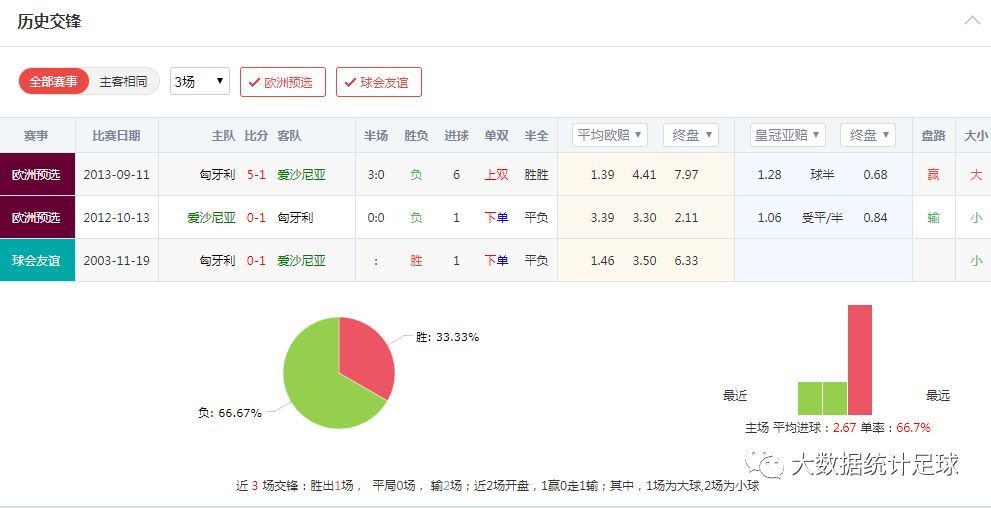Click the 输 result in the 盘路 column
This screenshot has height=508, width=991.
click(933, 217)
